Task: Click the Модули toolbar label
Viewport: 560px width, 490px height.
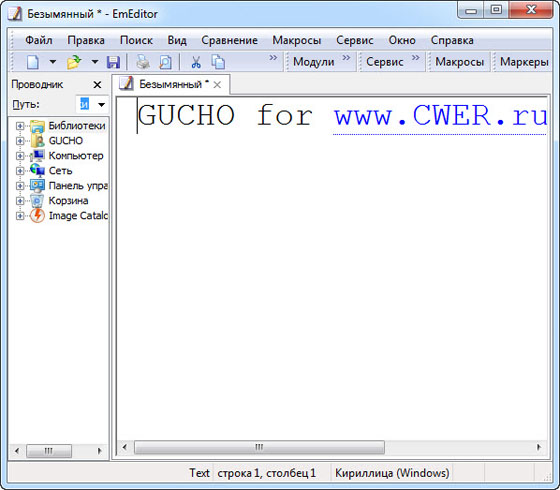Action: (x=314, y=62)
